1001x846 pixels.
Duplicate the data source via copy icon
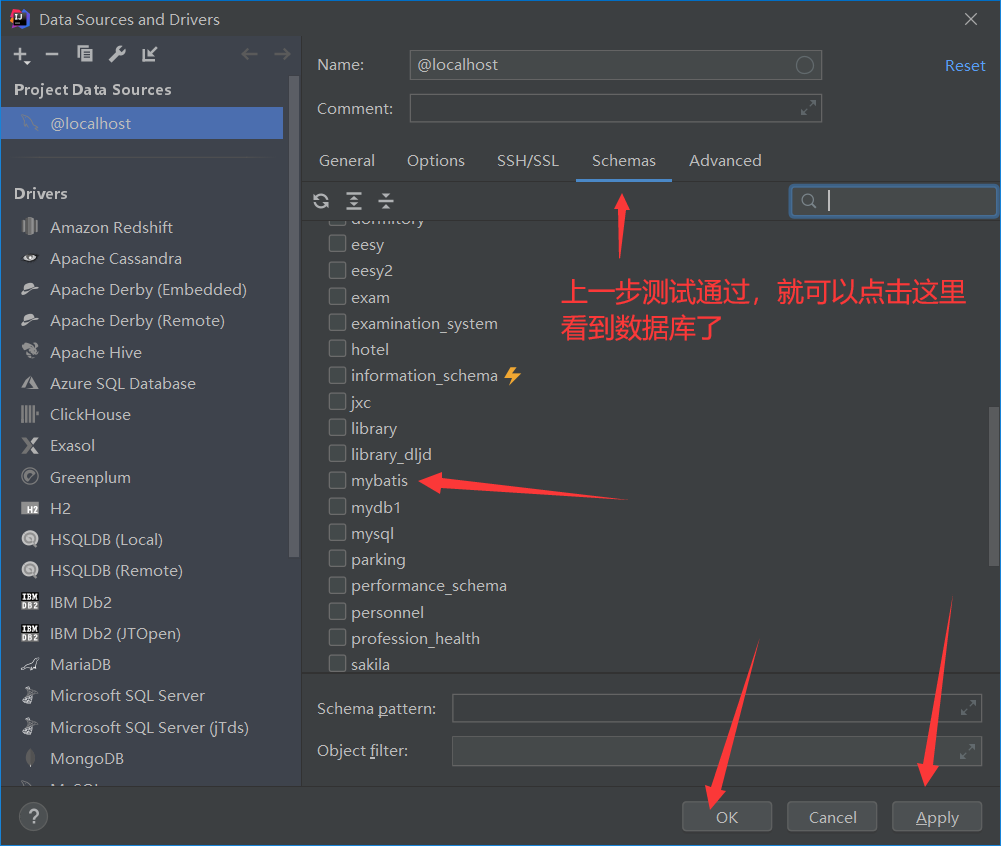(84, 54)
